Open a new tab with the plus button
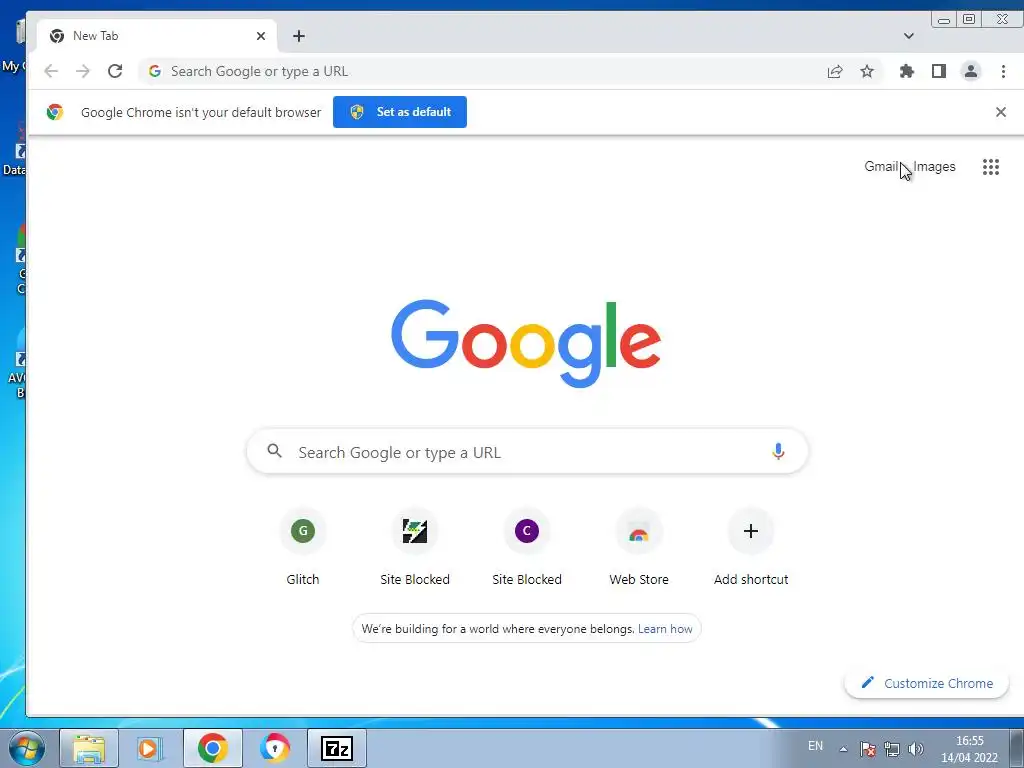The height and width of the screenshot is (768, 1024). [298, 36]
